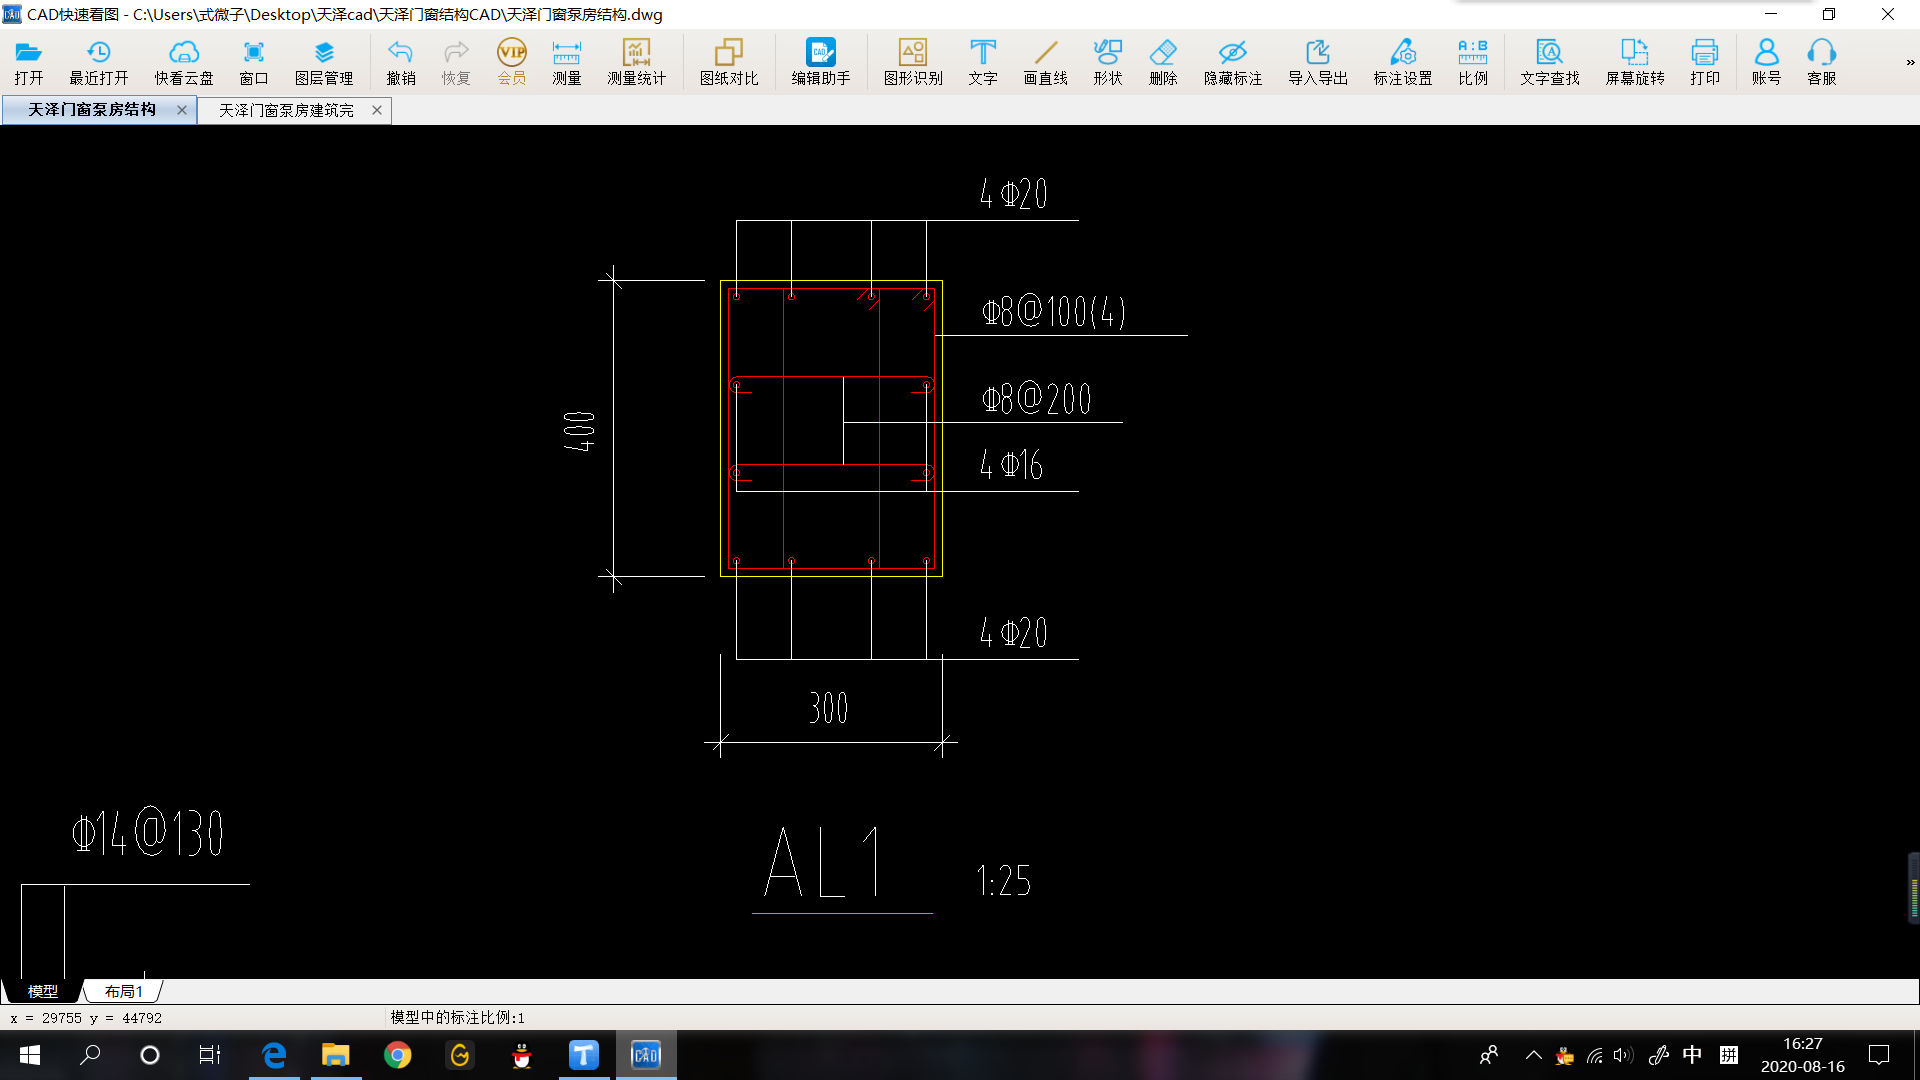Click the 恢复 redo icon
The height and width of the screenshot is (1080, 1920).
(x=456, y=61)
